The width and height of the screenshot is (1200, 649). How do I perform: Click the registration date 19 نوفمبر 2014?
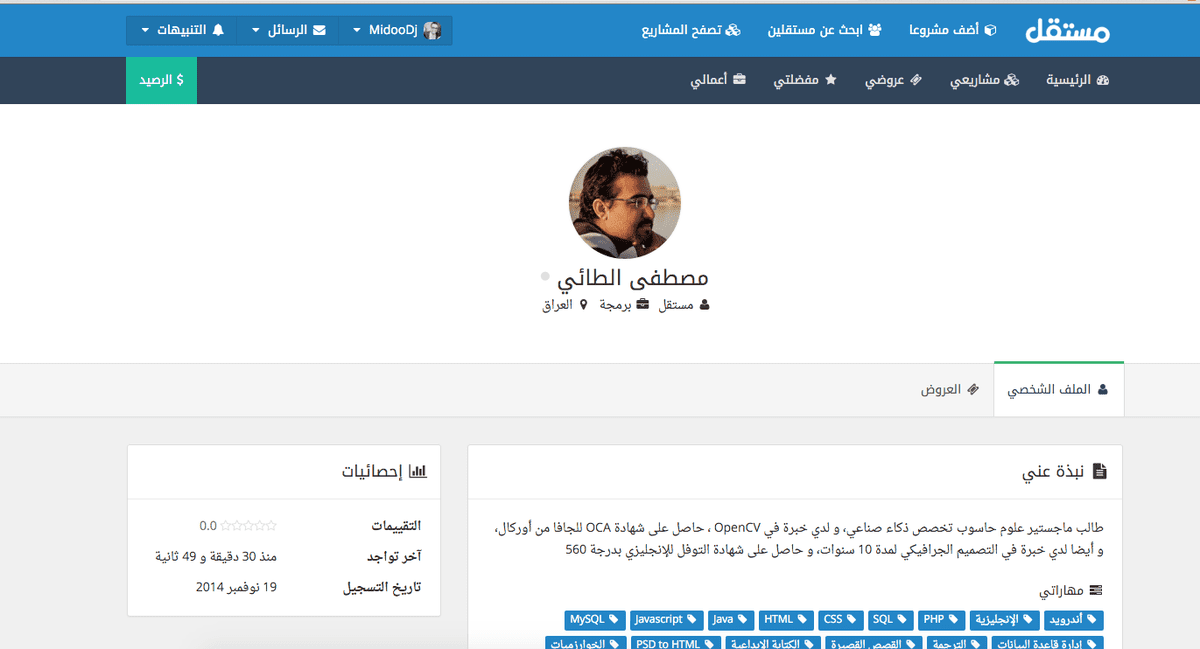[x=236, y=587]
